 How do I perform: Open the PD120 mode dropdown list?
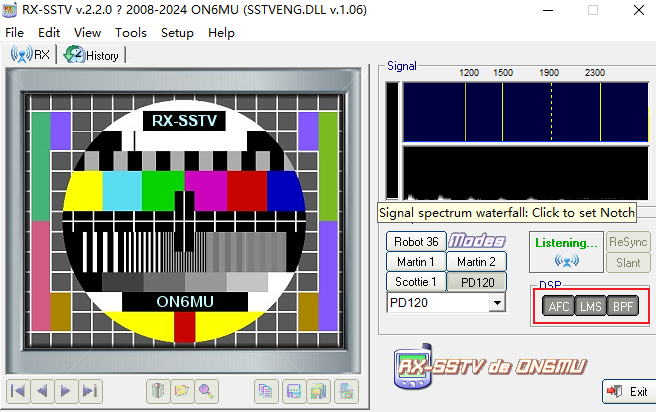pyautogui.click(x=497, y=302)
